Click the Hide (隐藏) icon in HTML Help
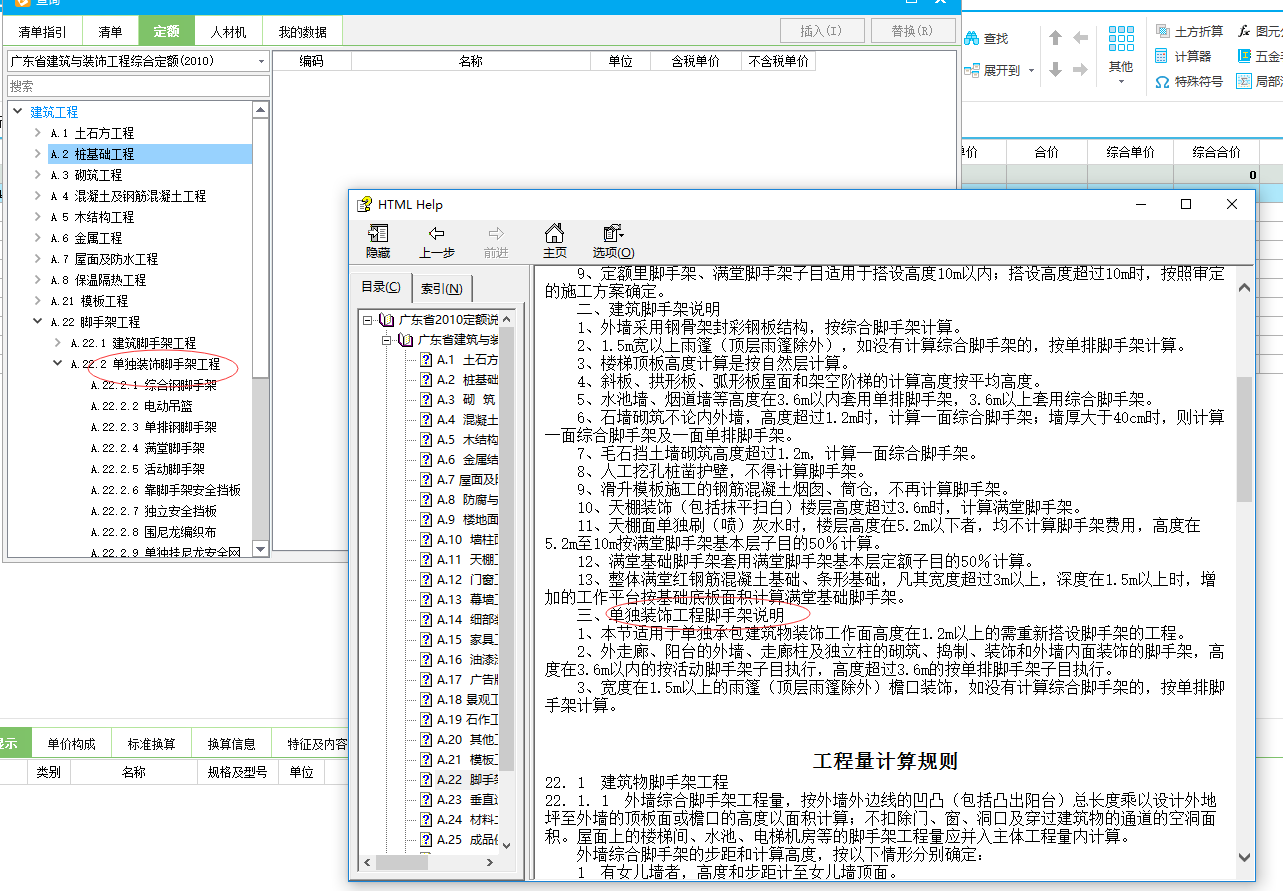1283x891 pixels. [378, 233]
